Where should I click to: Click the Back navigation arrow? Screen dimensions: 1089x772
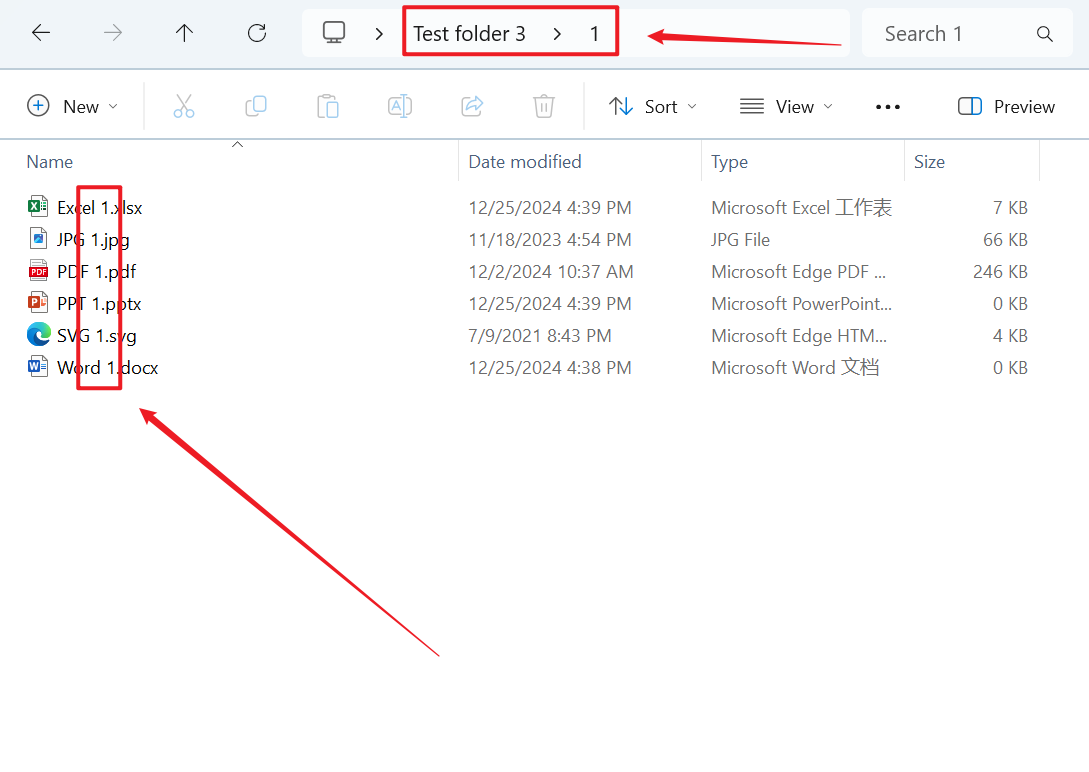[x=41, y=33]
